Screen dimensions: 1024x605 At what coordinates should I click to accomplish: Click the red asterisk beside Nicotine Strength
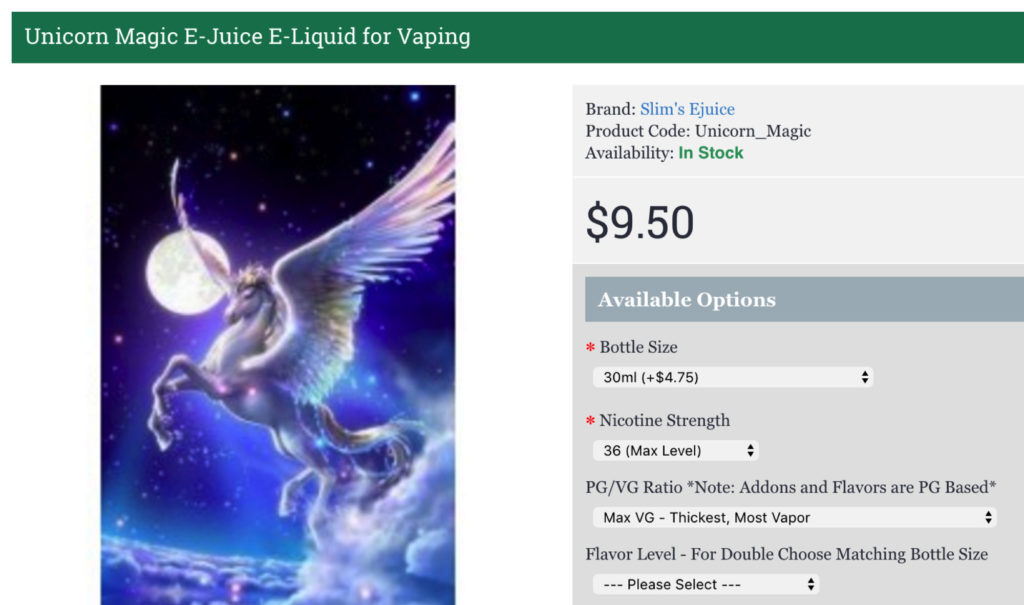point(590,421)
